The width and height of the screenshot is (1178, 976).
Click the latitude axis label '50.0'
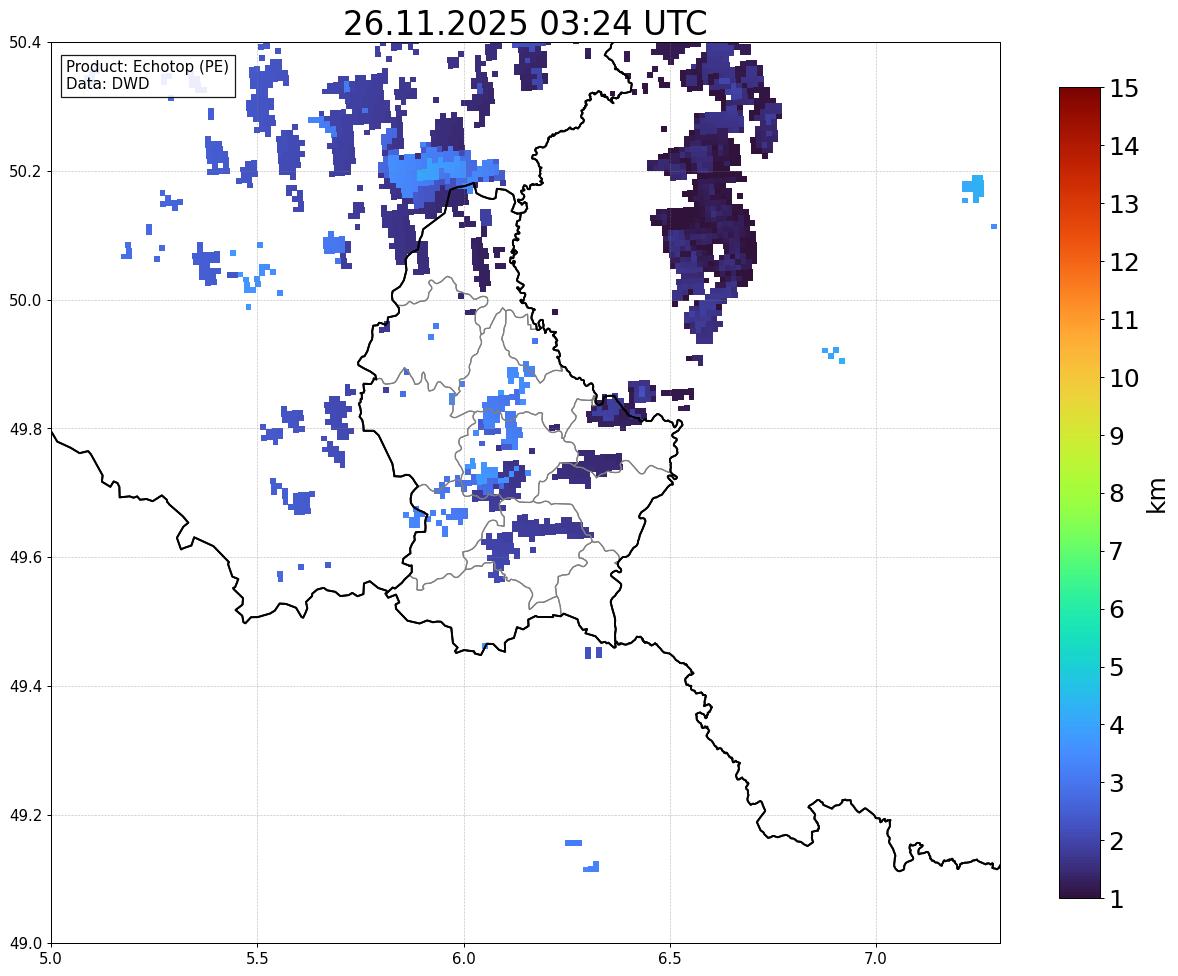coord(25,301)
